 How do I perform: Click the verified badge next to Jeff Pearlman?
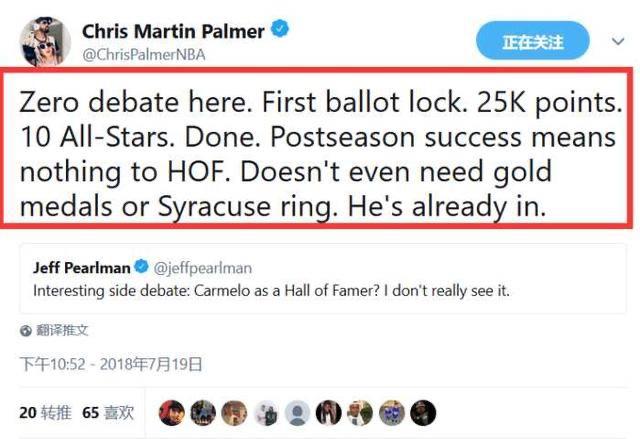142,268
